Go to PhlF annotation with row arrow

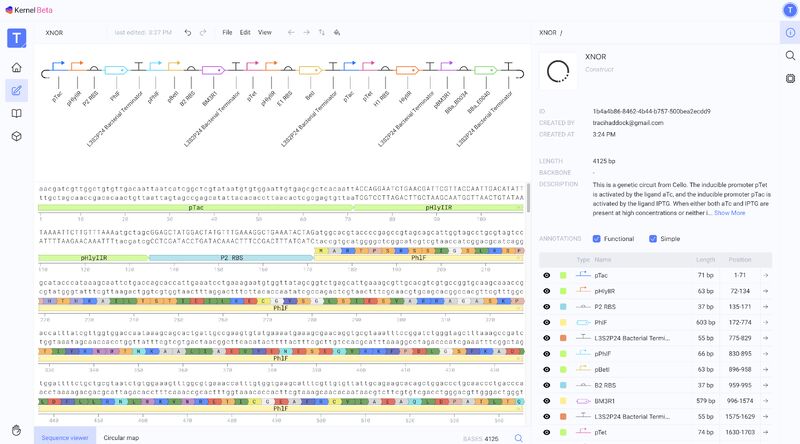coord(765,323)
